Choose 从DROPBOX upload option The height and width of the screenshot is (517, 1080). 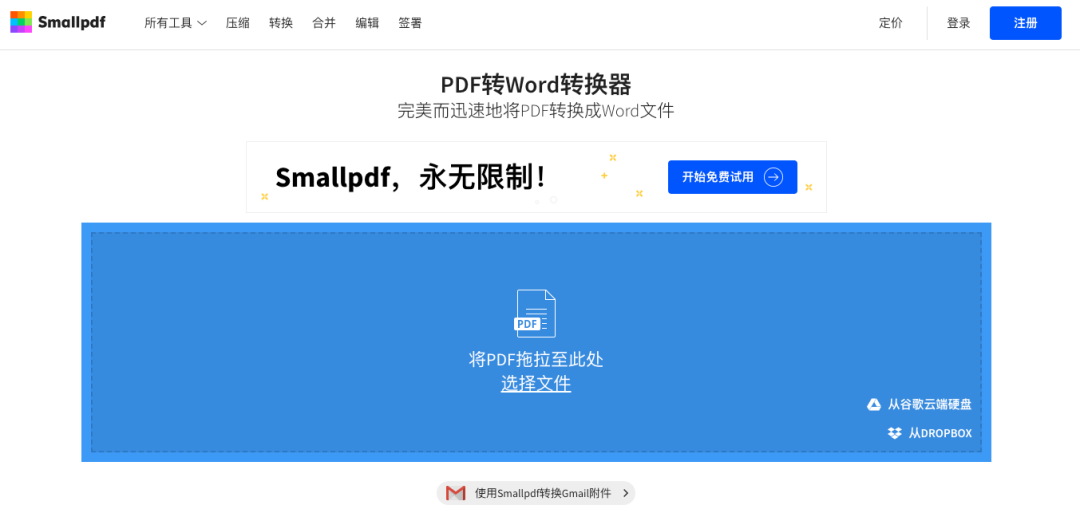930,433
